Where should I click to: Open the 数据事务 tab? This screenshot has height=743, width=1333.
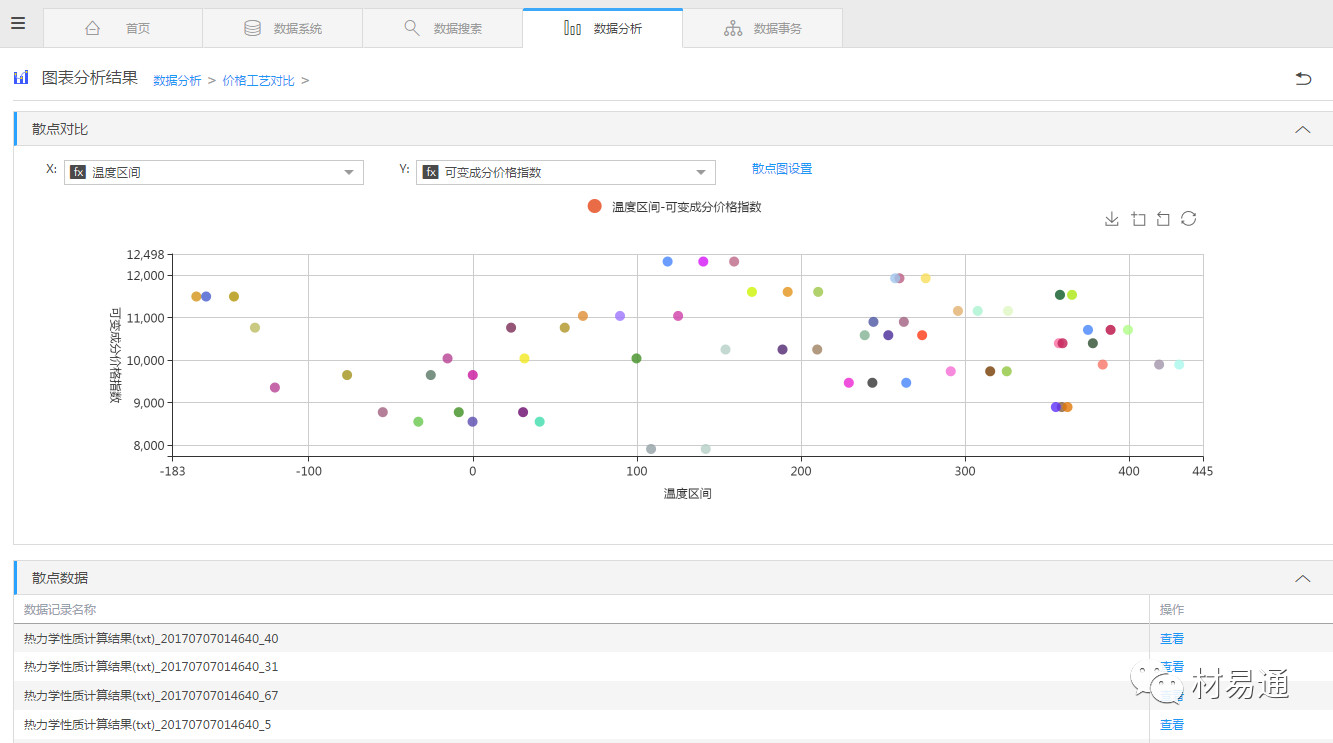point(762,28)
